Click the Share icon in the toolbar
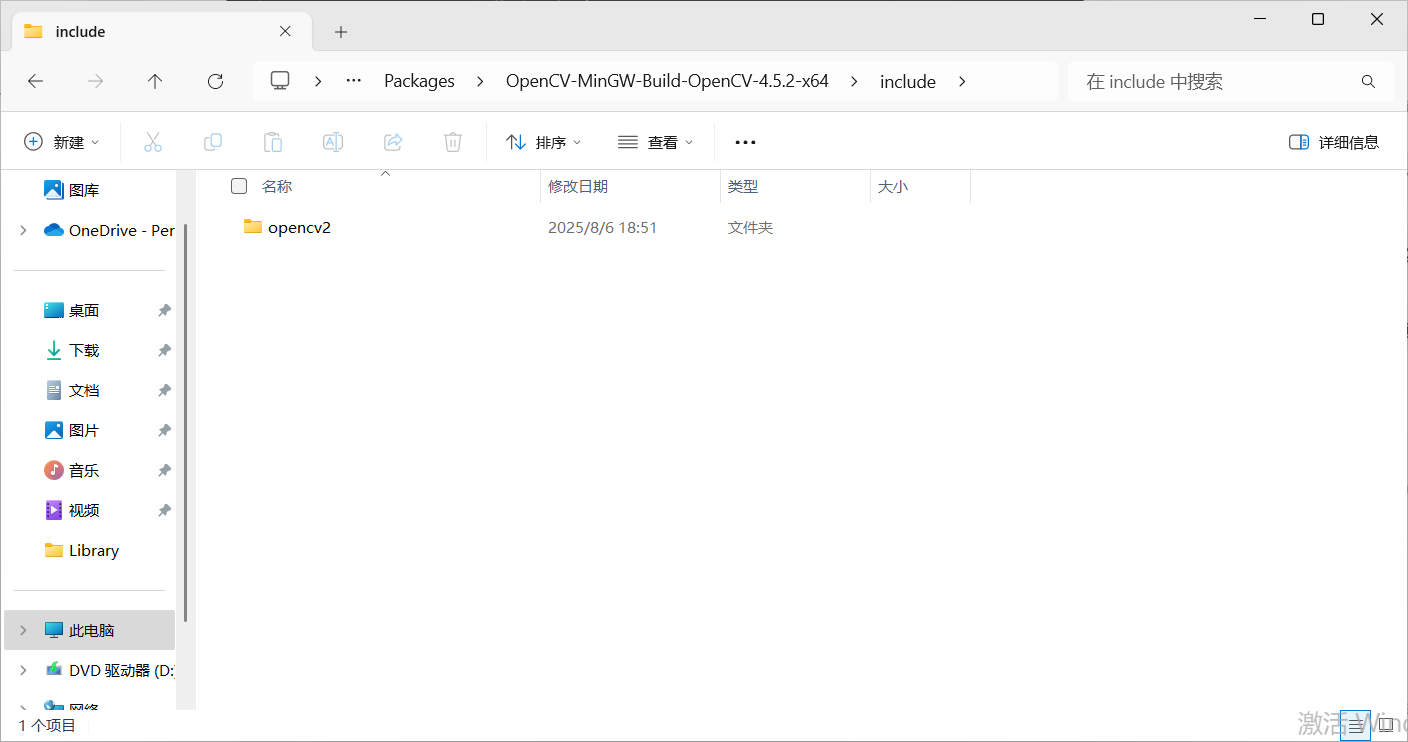 [x=392, y=141]
